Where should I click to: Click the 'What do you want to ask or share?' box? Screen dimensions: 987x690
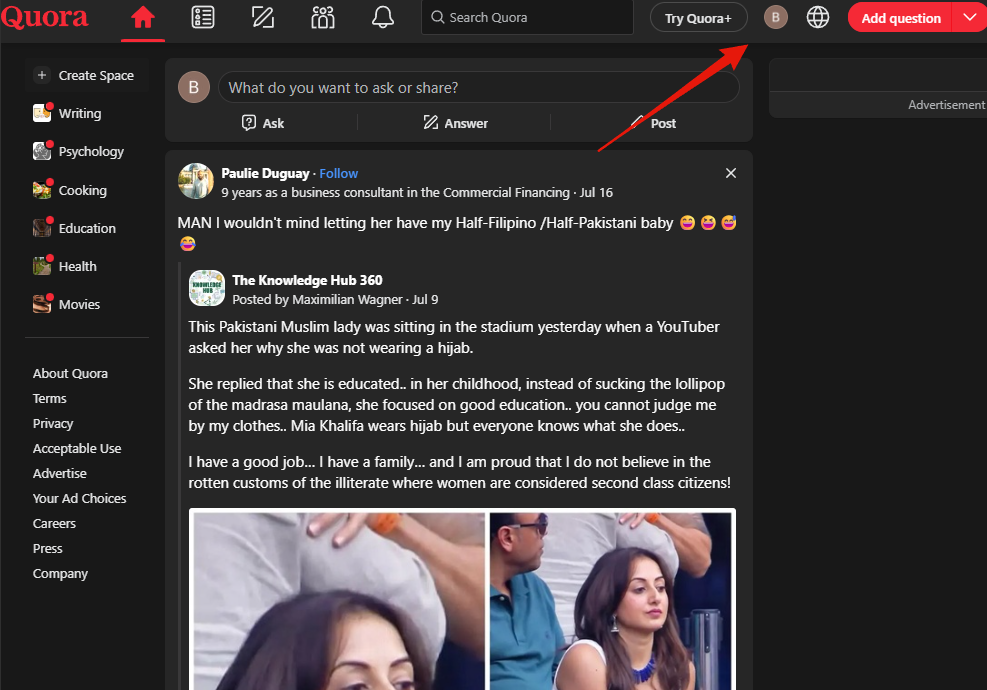(x=478, y=88)
